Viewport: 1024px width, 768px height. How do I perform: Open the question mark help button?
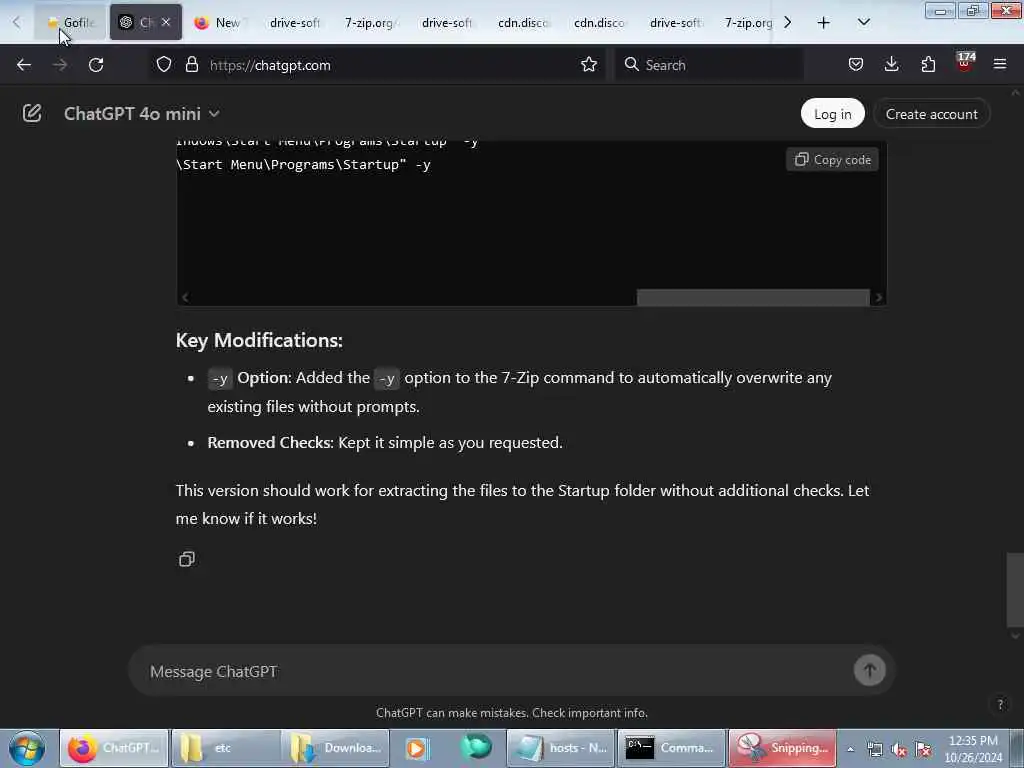(x=1000, y=704)
